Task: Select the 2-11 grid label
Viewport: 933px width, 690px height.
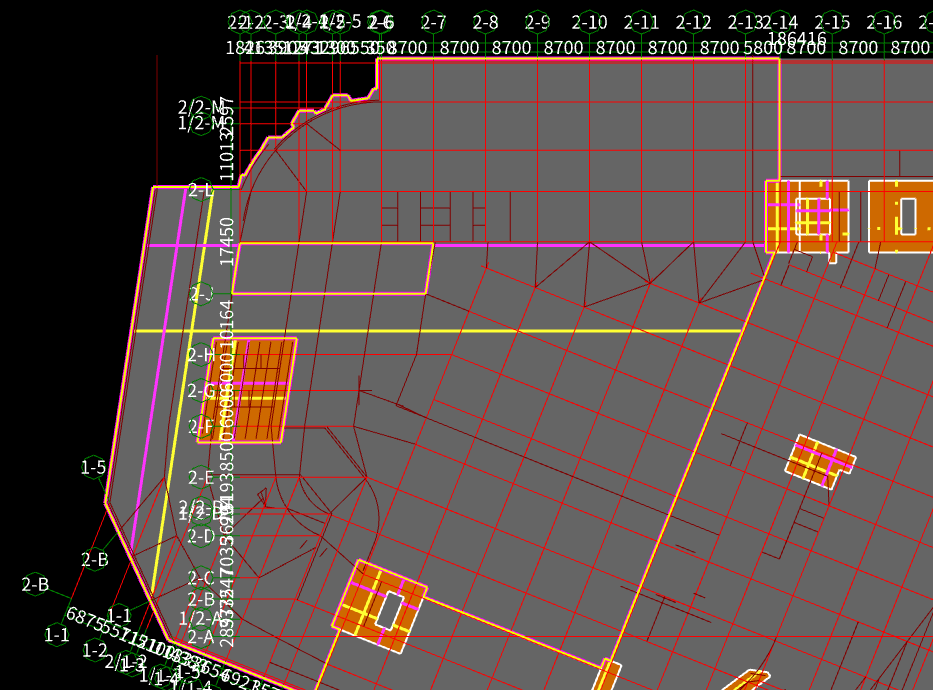Action: coord(641,23)
